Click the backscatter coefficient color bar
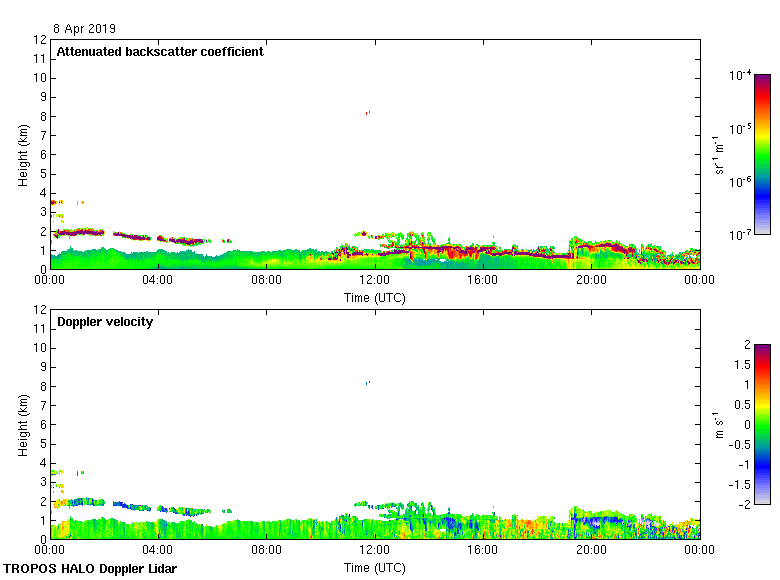Image resolution: width=780 pixels, height=580 pixels. 762,154
